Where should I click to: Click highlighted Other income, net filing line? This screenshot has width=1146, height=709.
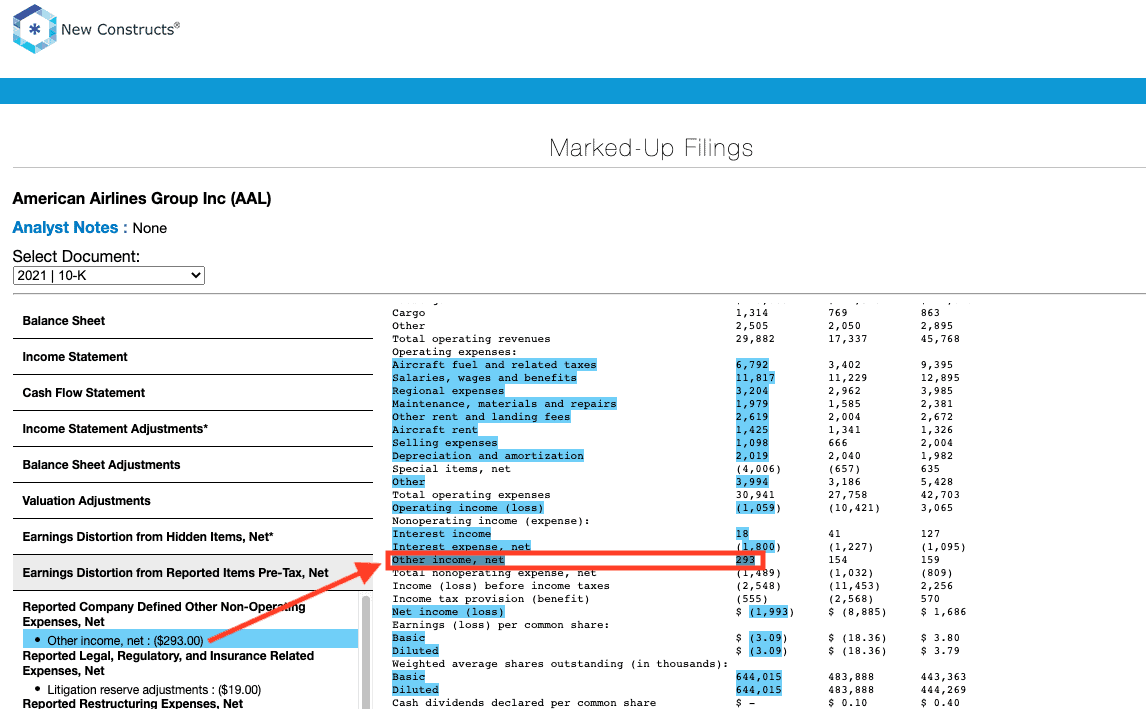[x=447, y=560]
